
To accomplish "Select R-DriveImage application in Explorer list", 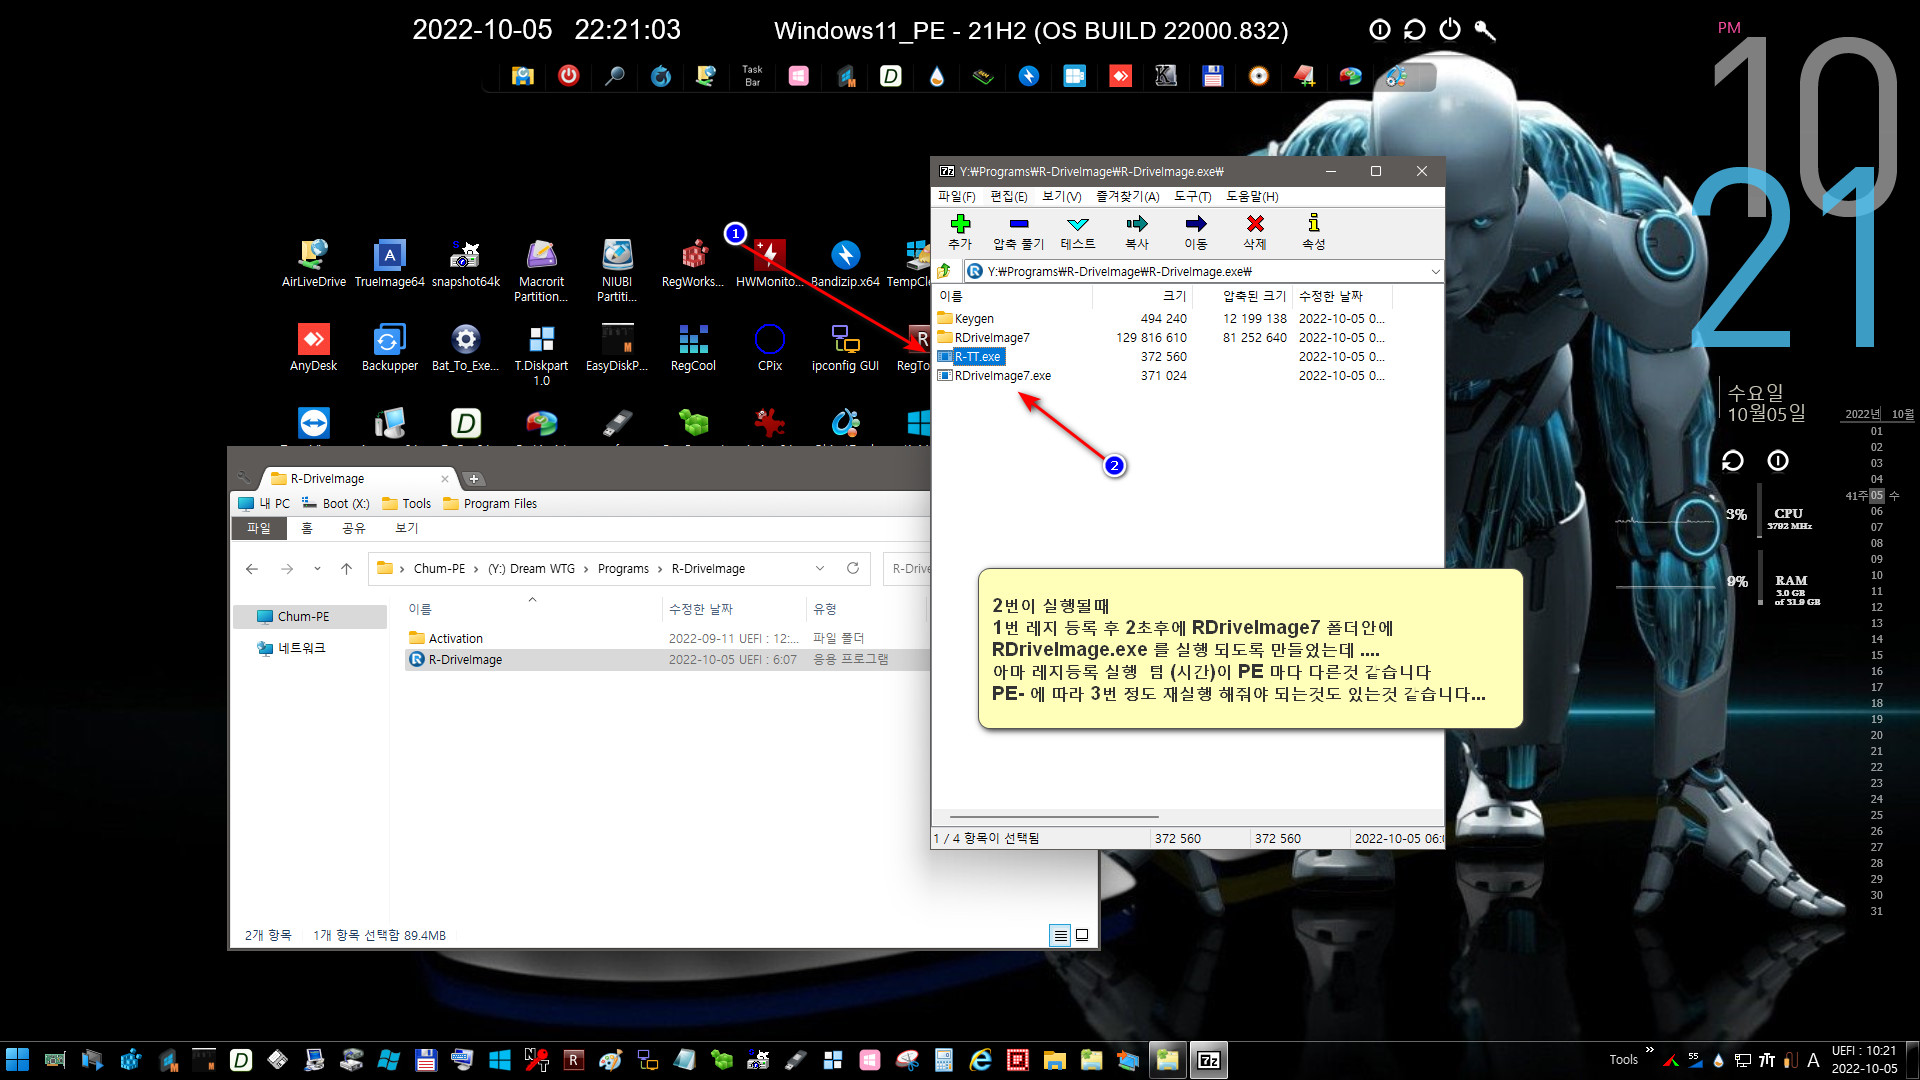I will (x=665, y=659).
